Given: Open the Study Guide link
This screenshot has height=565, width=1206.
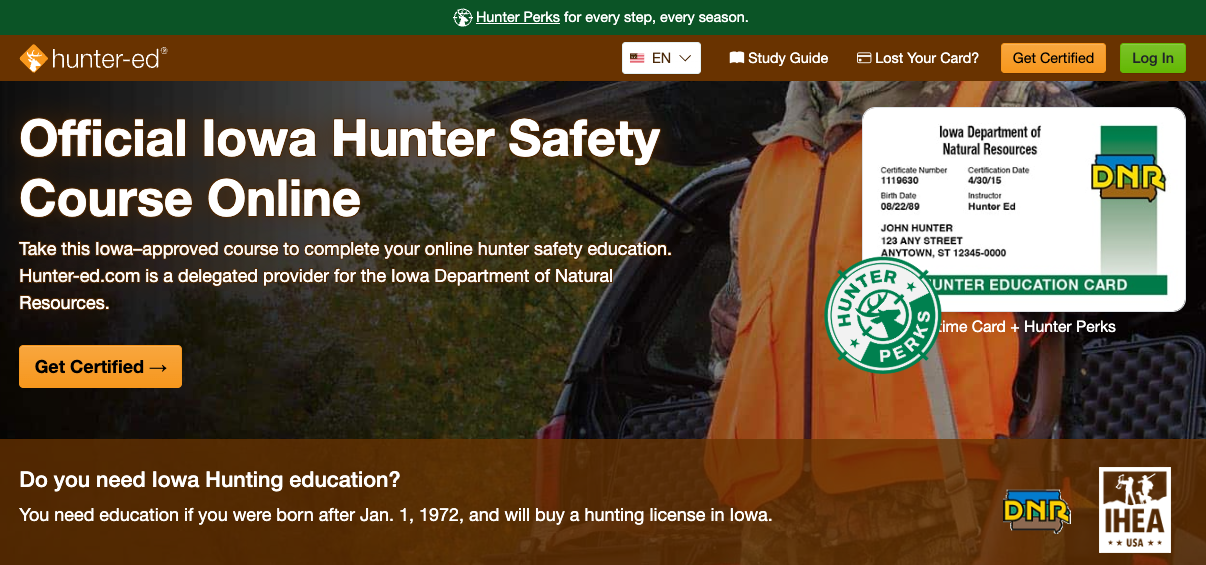Looking at the screenshot, I should point(779,58).
